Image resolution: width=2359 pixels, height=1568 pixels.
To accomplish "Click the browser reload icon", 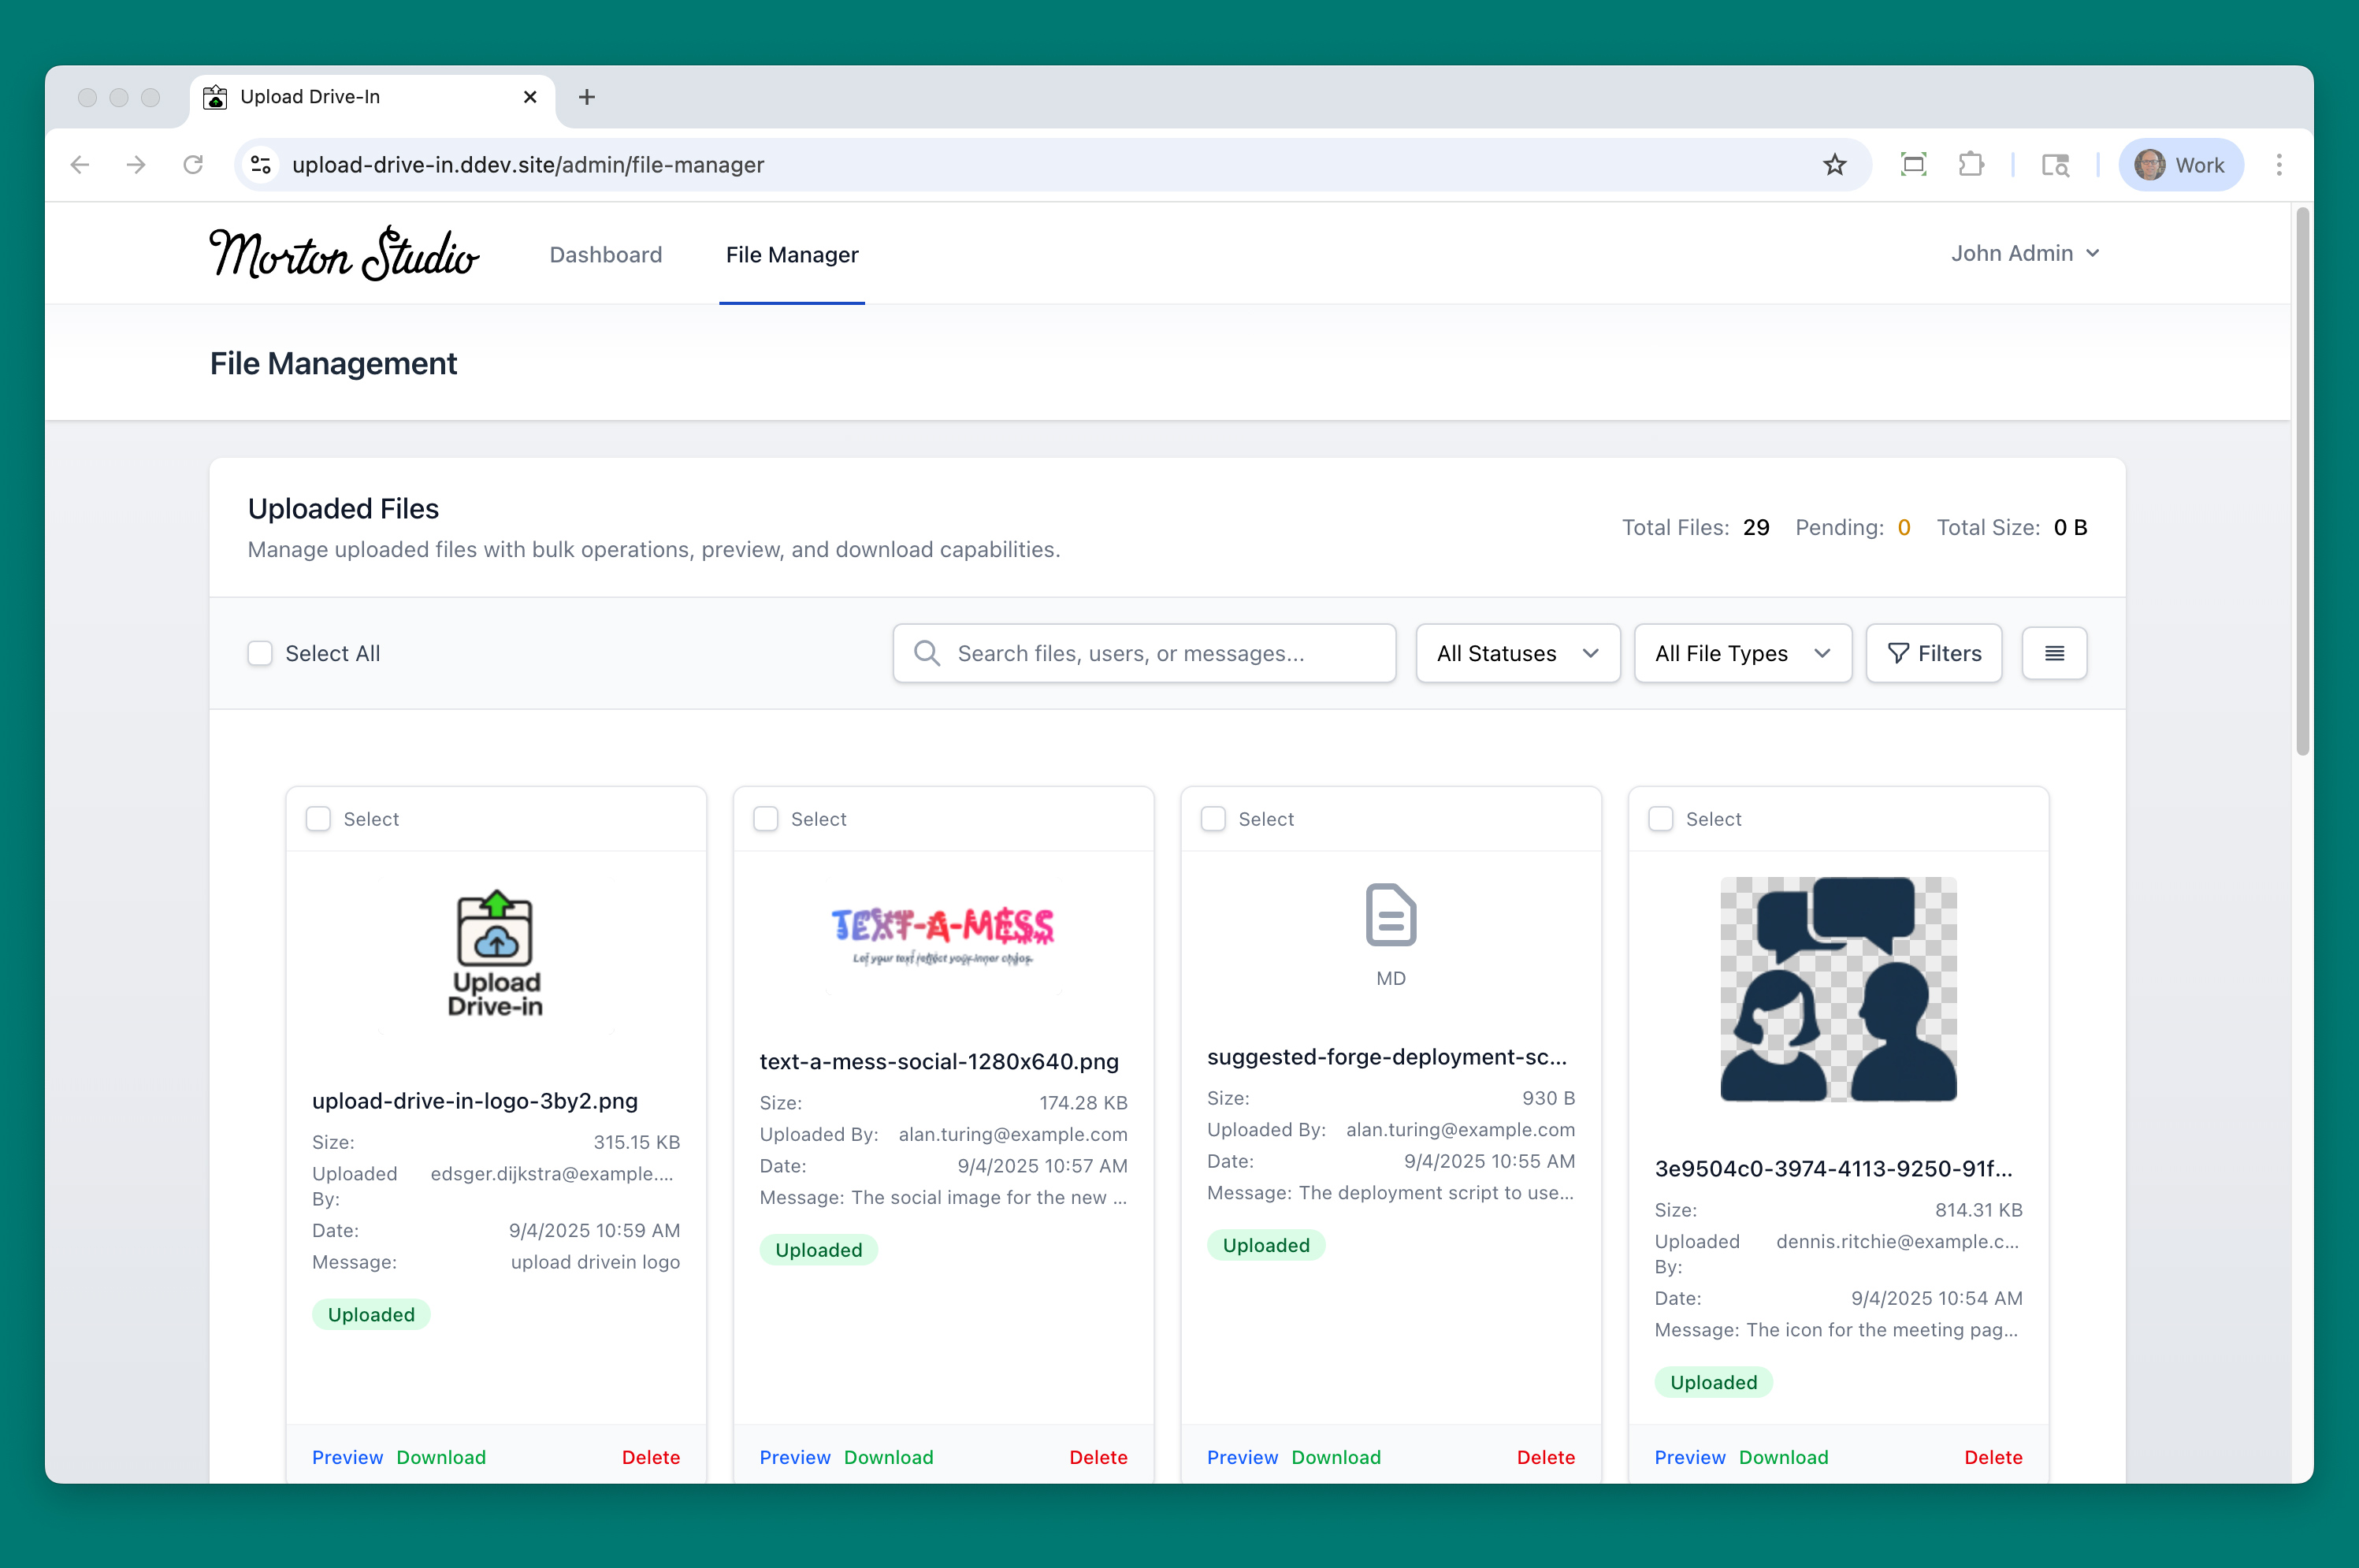I will tap(193, 165).
